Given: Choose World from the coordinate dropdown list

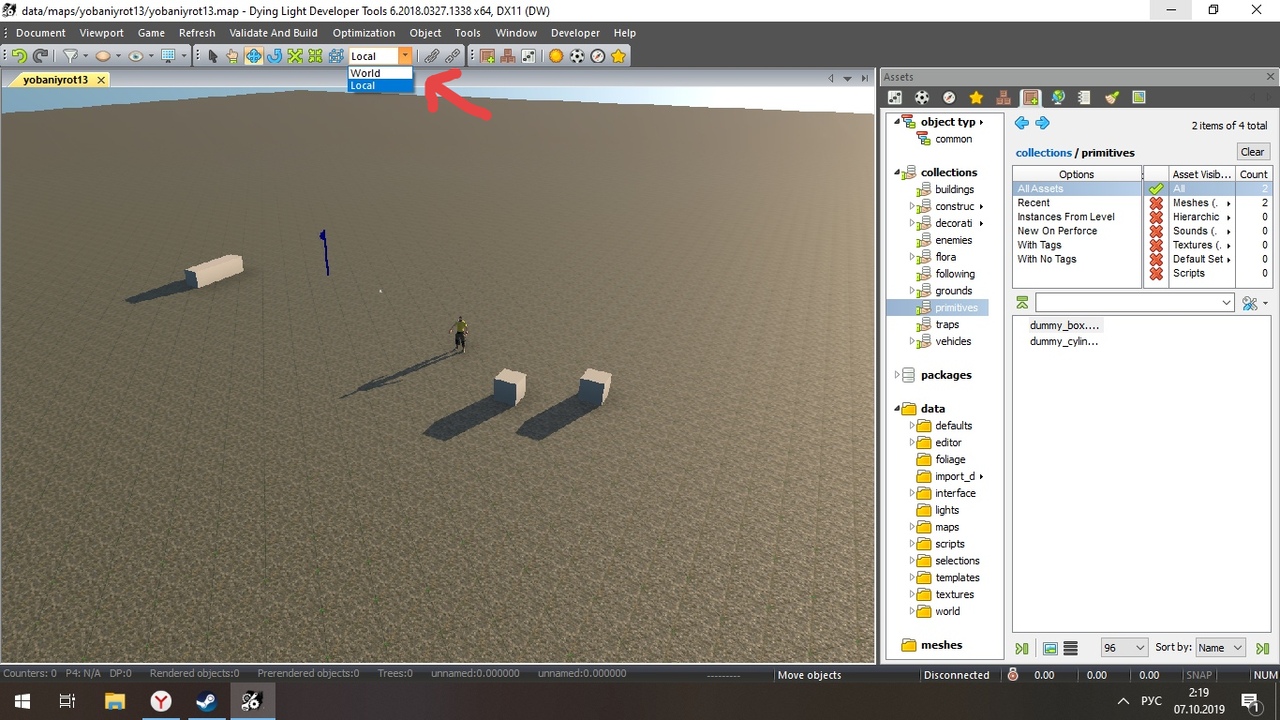Looking at the screenshot, I should coord(380,73).
